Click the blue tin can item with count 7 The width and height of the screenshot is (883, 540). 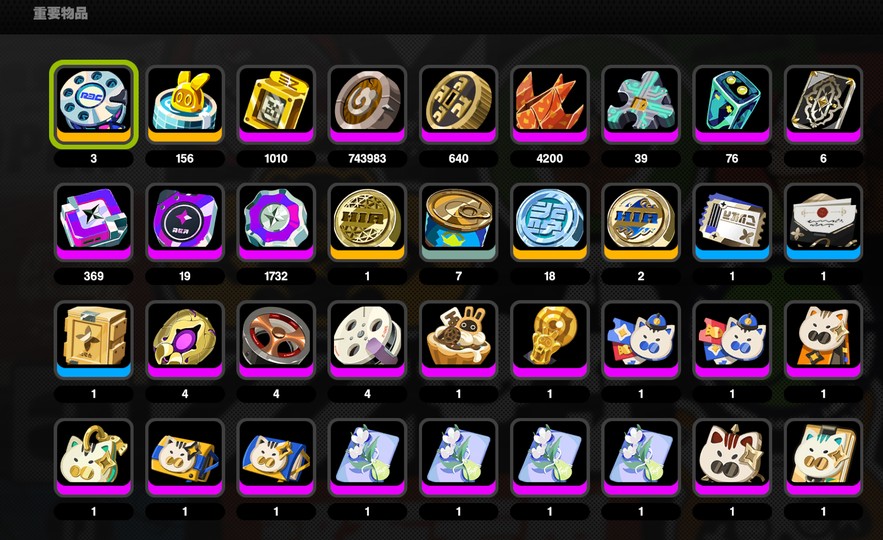pyautogui.click(x=458, y=222)
